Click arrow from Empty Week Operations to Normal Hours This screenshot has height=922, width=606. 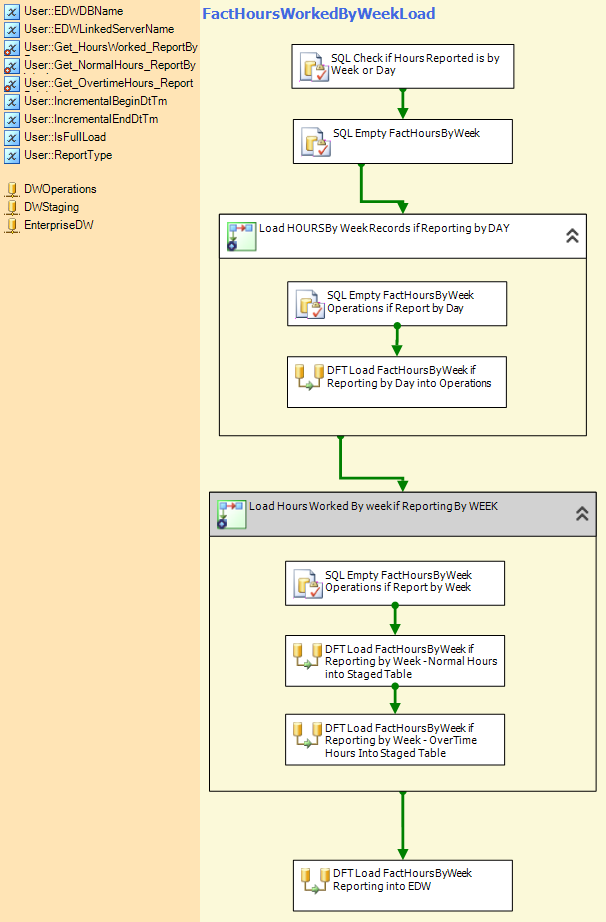[x=395, y=620]
